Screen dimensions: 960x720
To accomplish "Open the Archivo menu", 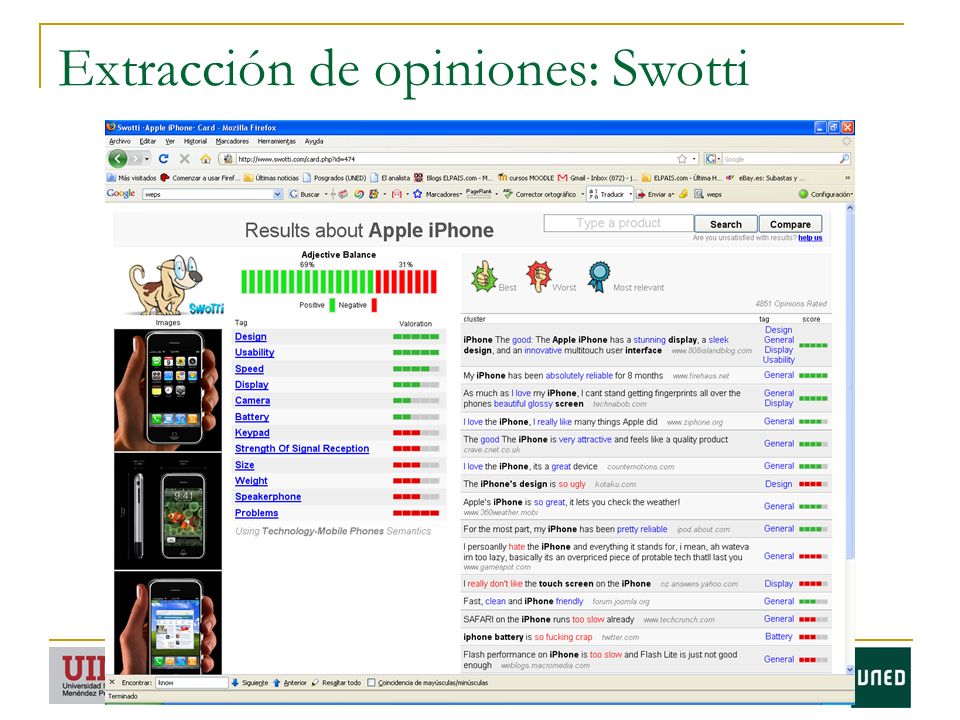I will [119, 141].
